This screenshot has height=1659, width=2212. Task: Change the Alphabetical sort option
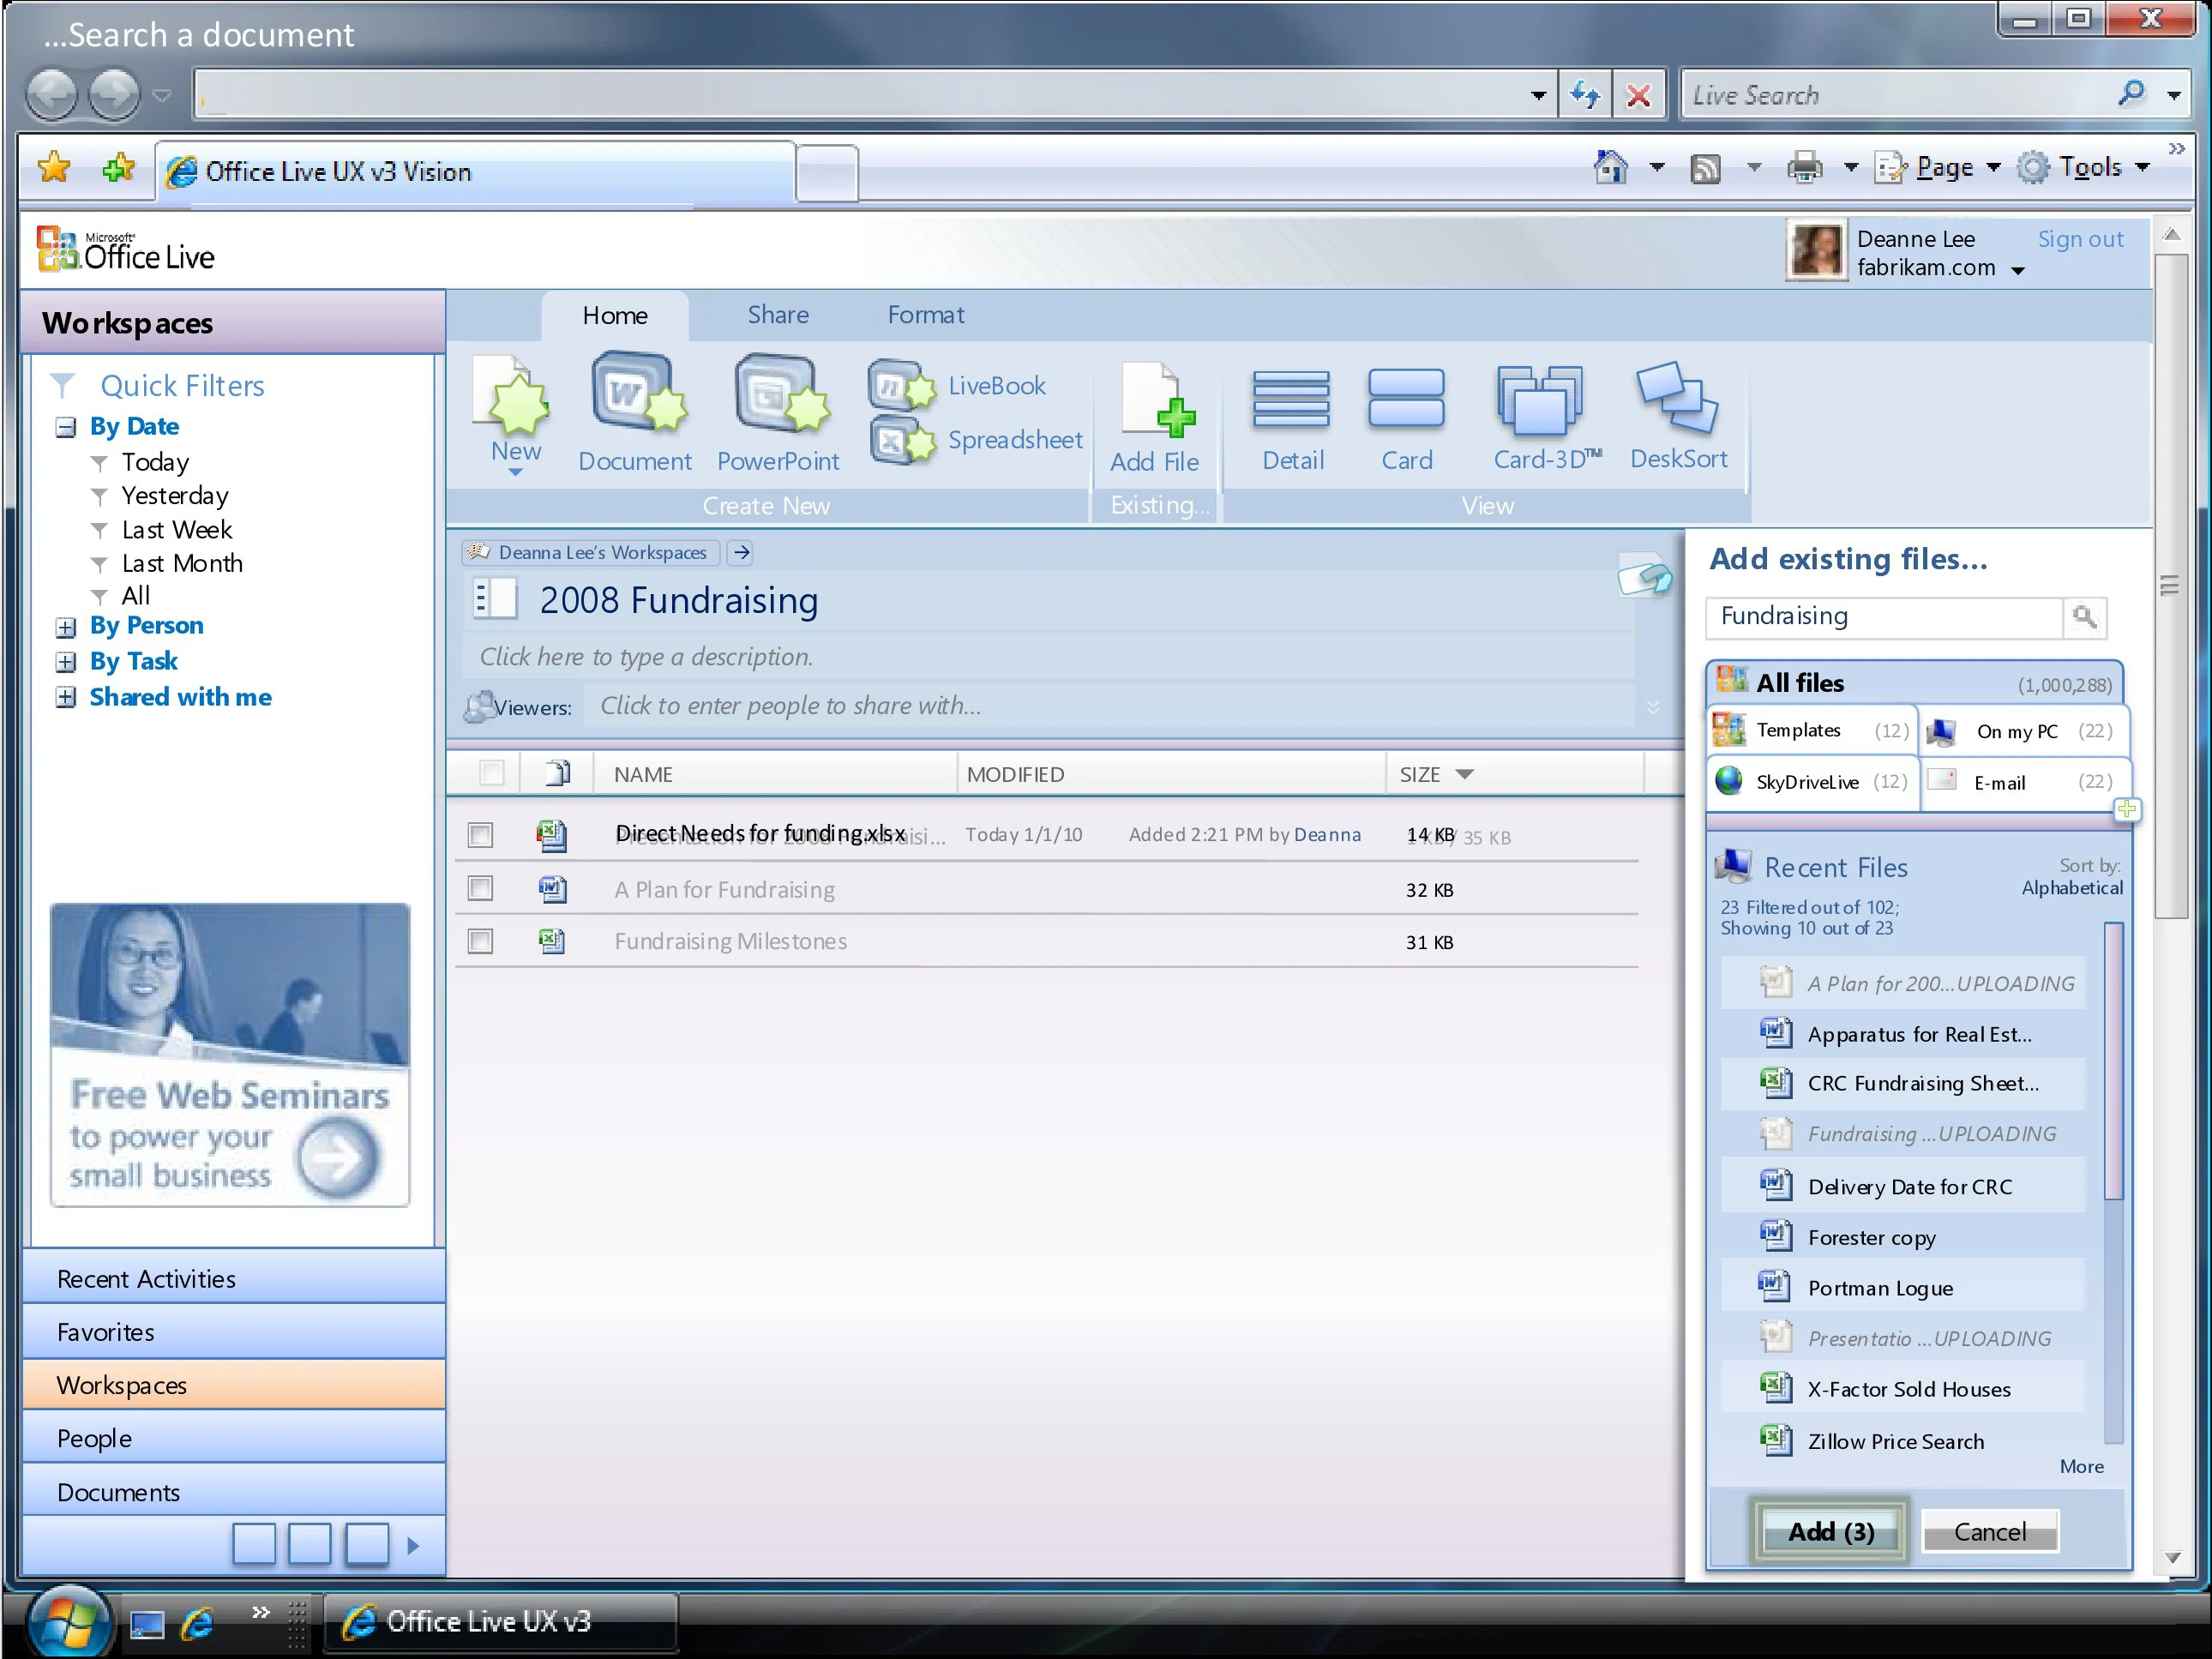click(x=2071, y=888)
